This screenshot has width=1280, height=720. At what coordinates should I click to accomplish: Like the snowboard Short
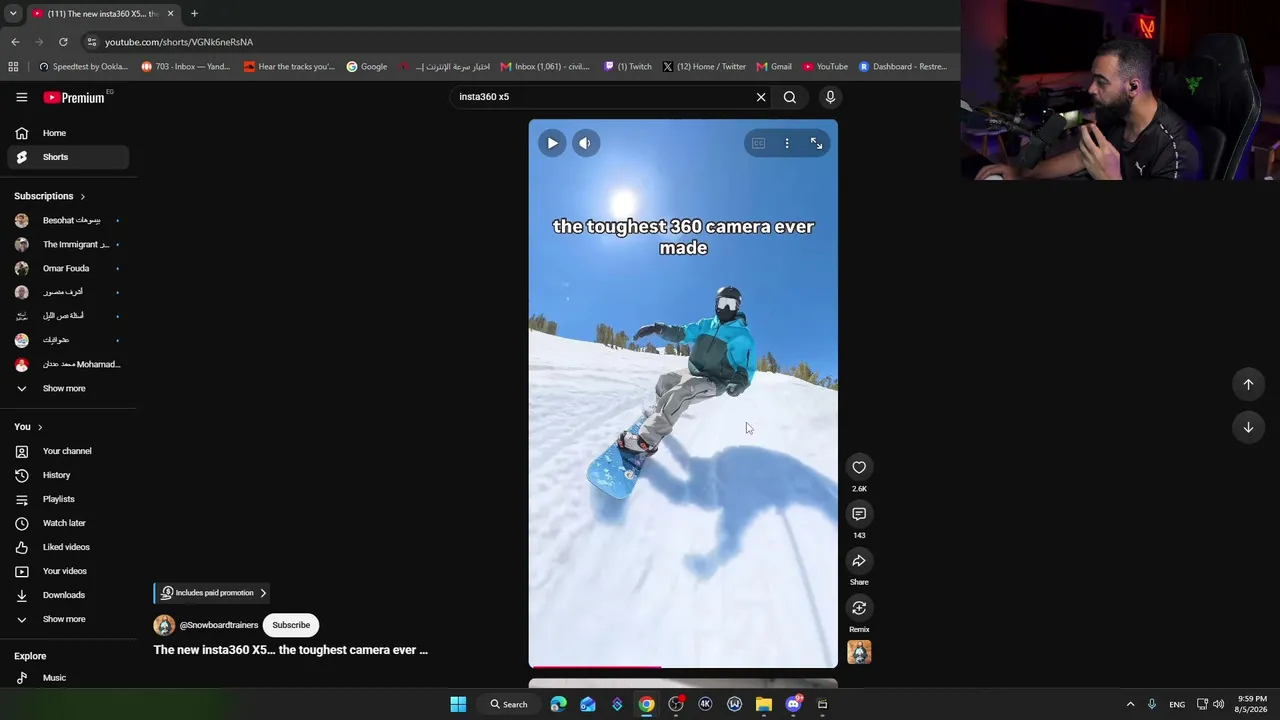(859, 467)
